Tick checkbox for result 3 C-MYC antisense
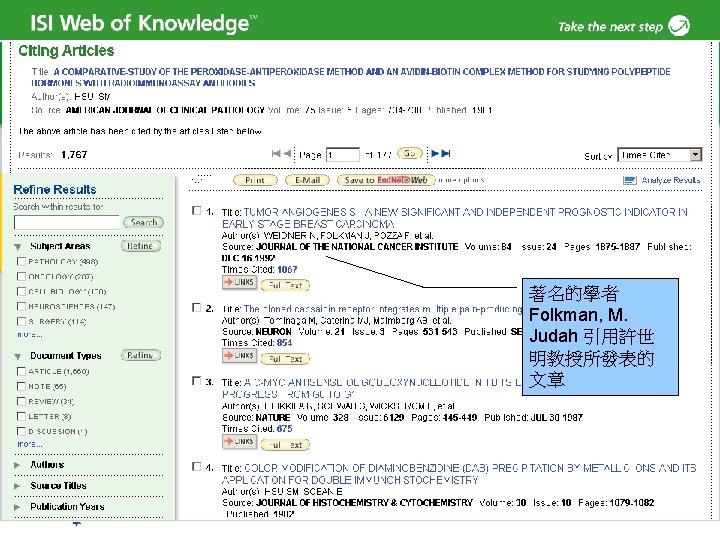This screenshot has height=540, width=720. (197, 381)
